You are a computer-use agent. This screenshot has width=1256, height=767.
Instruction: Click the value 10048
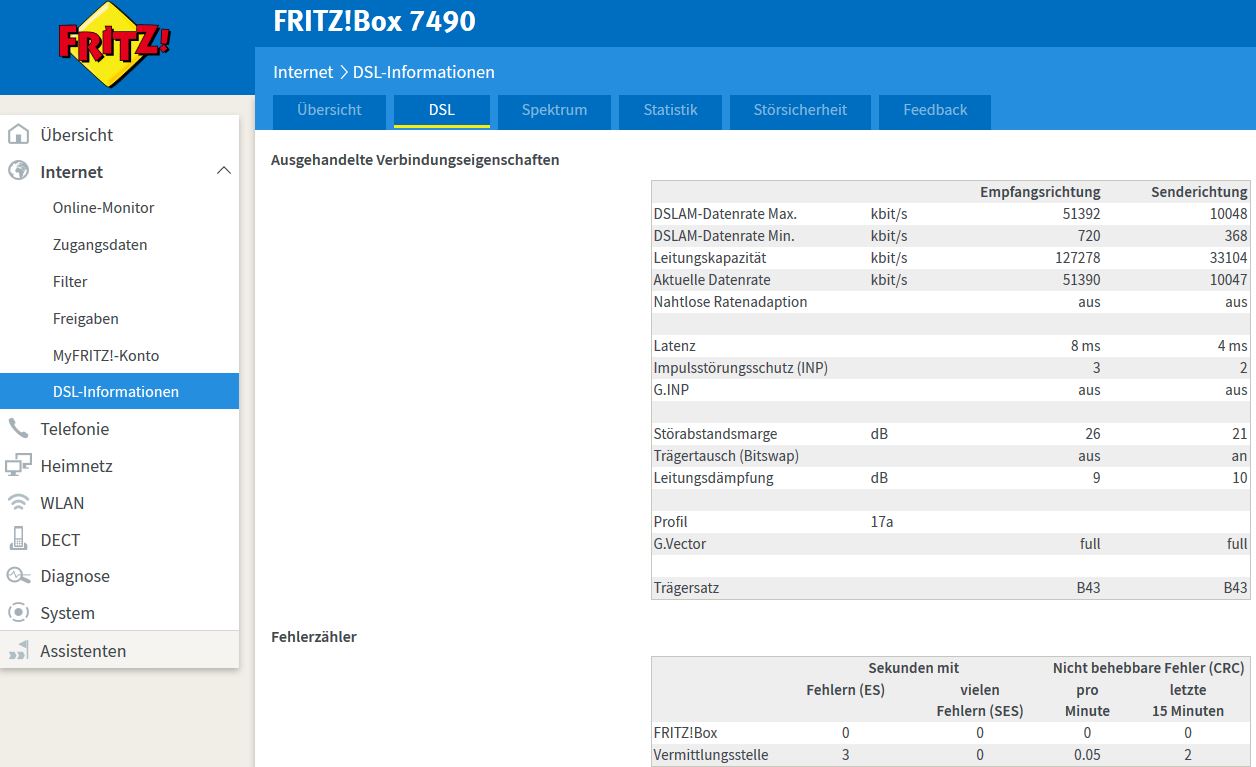[1229, 214]
